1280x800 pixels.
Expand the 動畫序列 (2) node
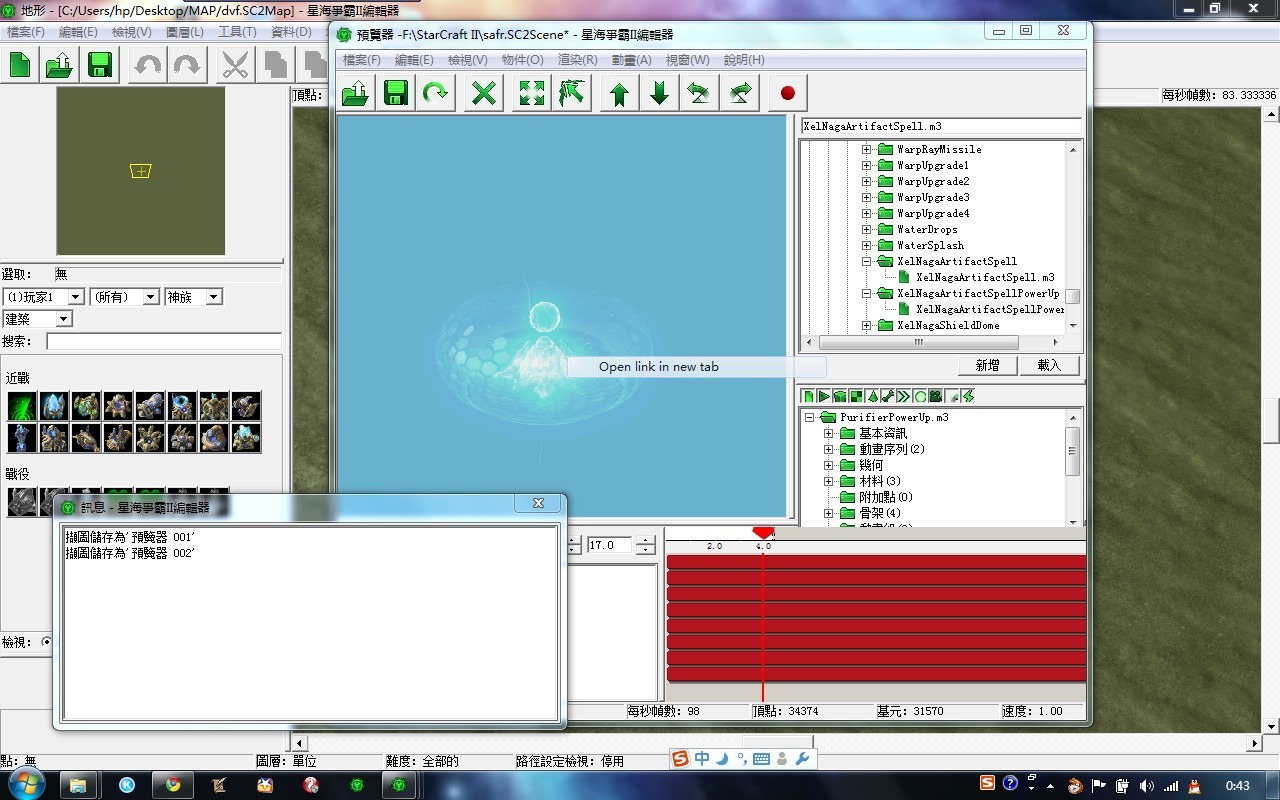pos(828,449)
